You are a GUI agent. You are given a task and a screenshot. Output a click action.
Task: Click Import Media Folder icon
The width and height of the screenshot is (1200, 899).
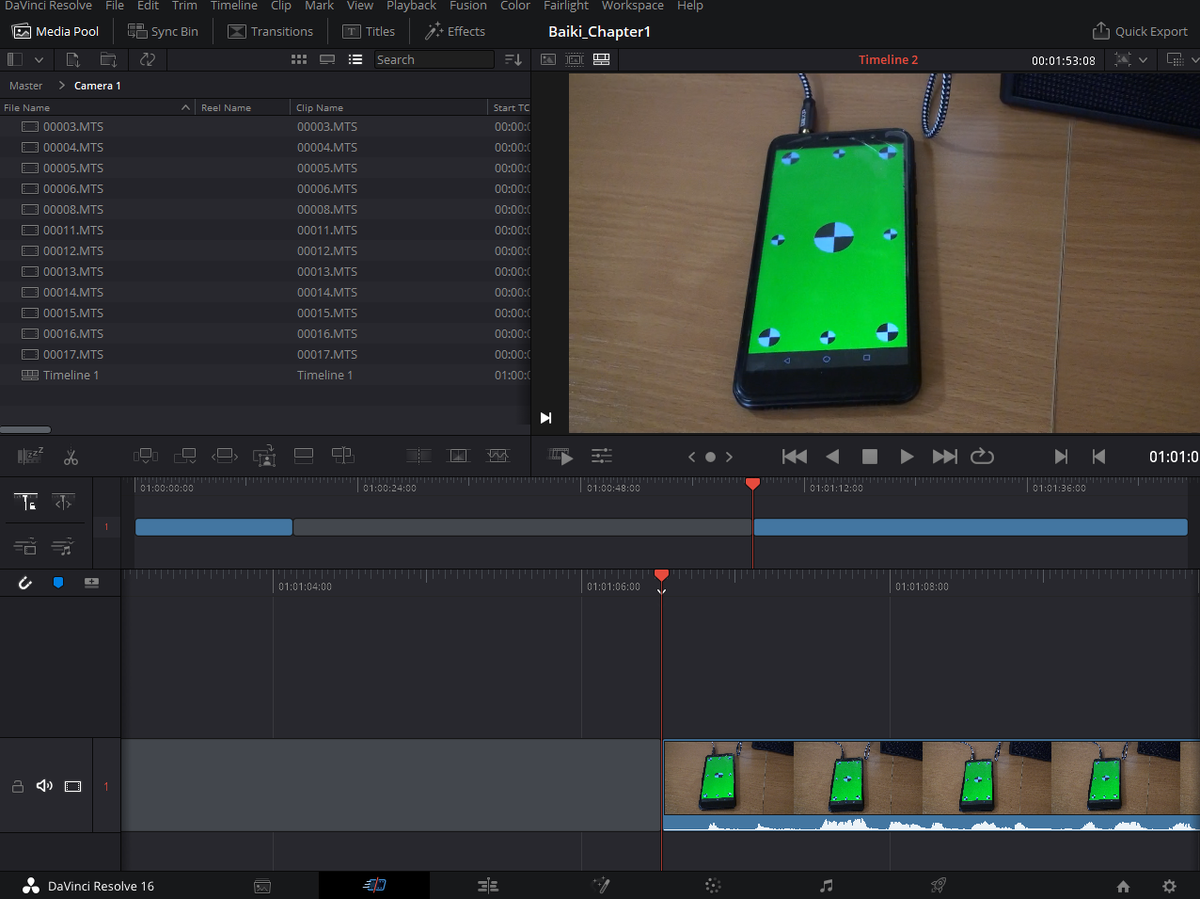[x=109, y=60]
